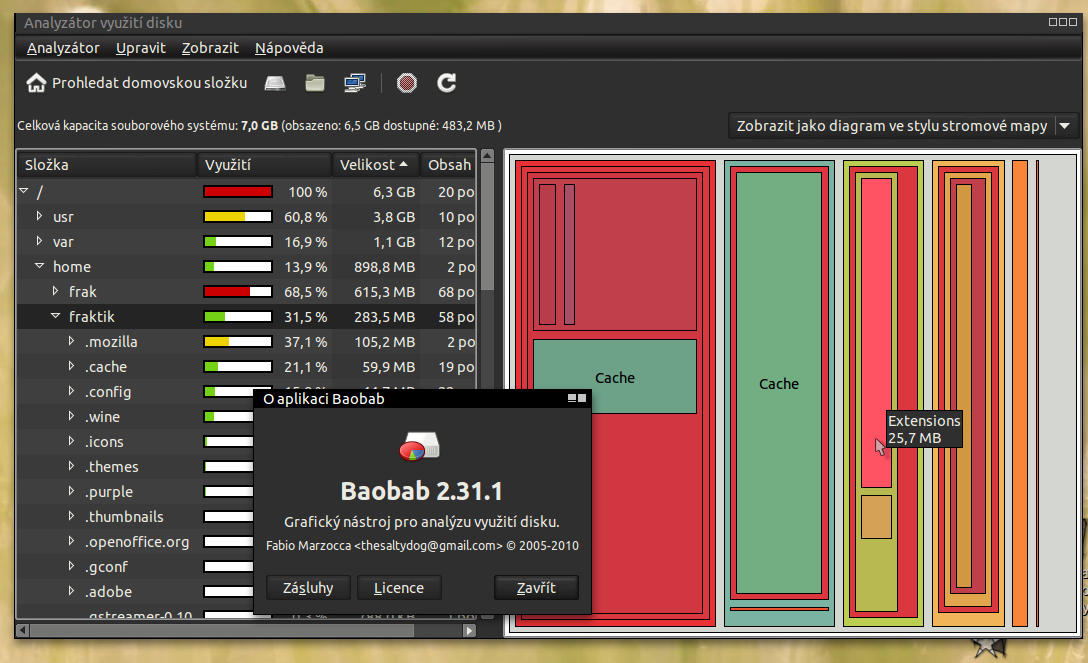Refresh scan with the reload arrow icon
The image size is (1088, 663).
pos(446,83)
